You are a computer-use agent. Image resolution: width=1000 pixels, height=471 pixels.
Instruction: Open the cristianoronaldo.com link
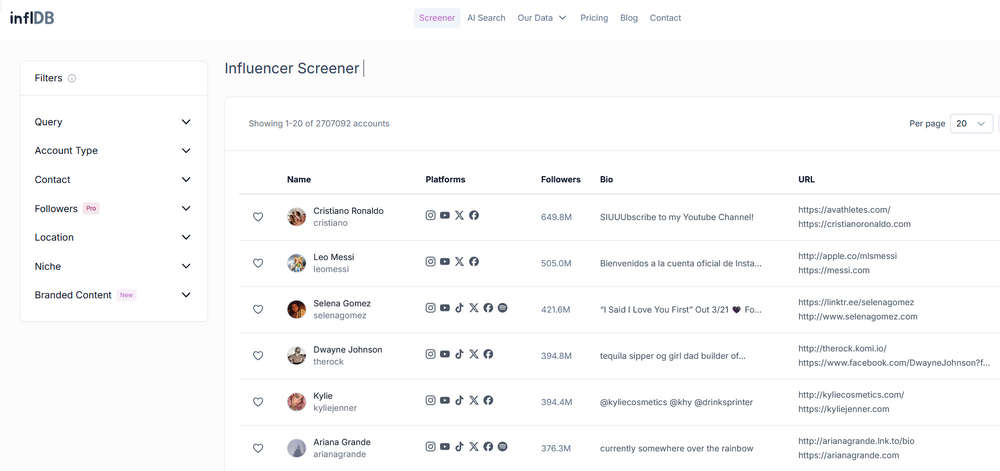854,224
